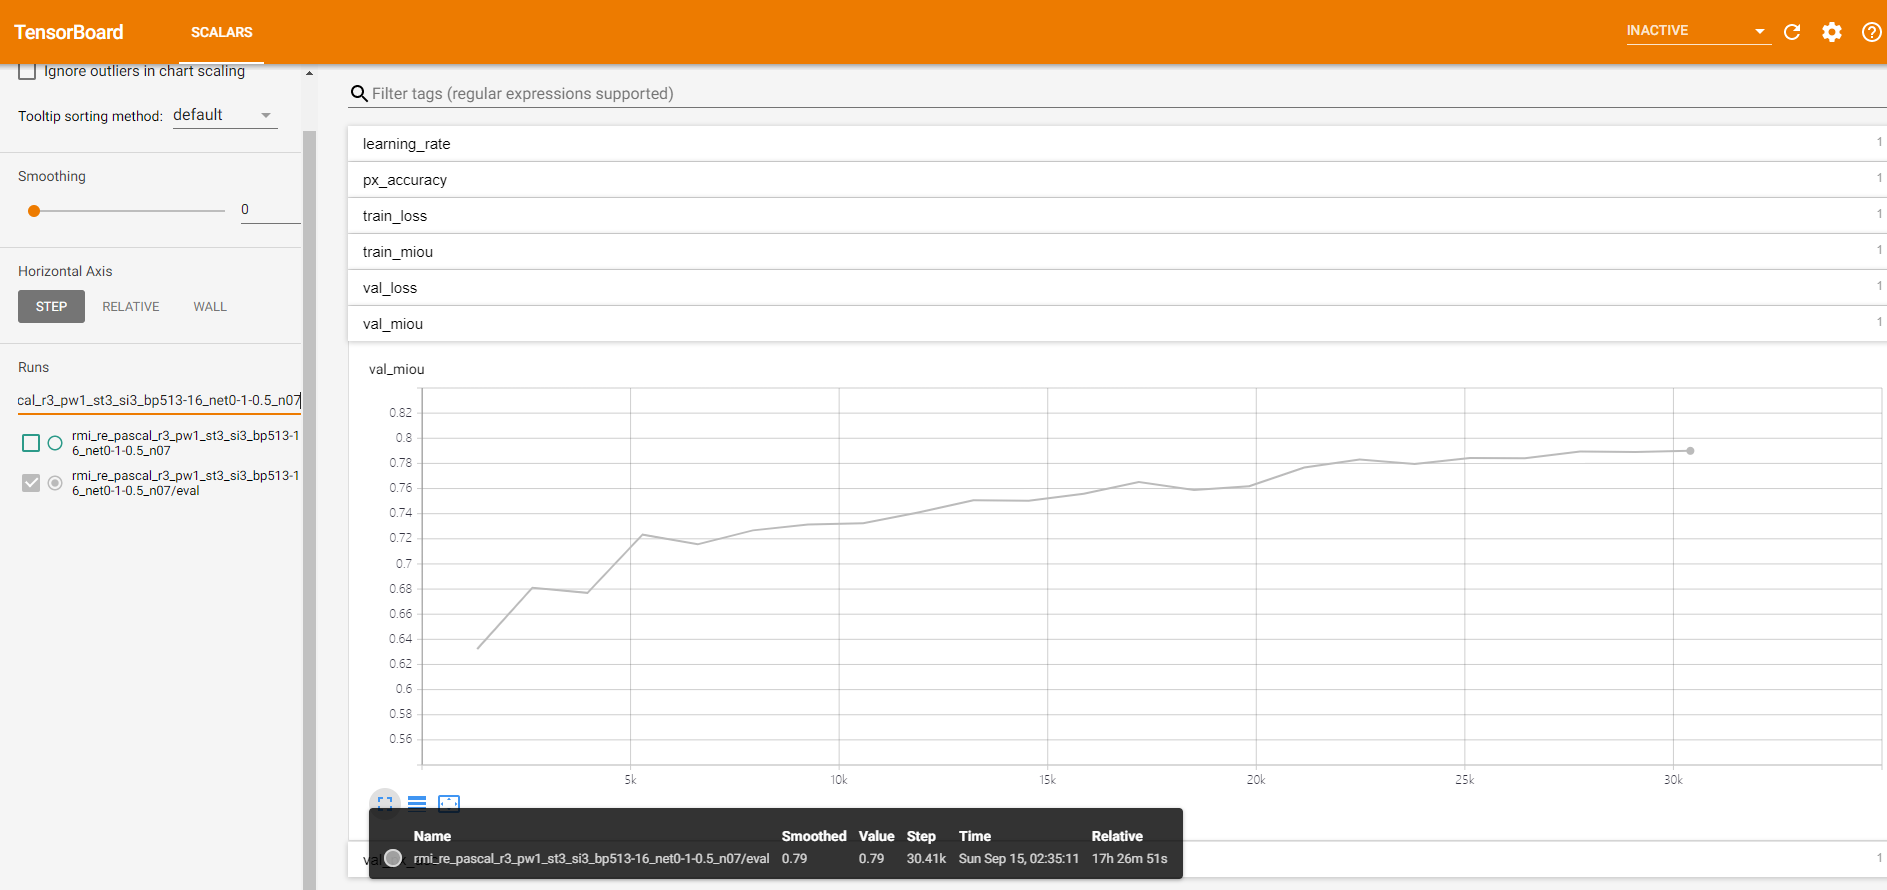The width and height of the screenshot is (1887, 890).
Task: Expand the px_accuracy section
Action: pyautogui.click(x=1116, y=180)
